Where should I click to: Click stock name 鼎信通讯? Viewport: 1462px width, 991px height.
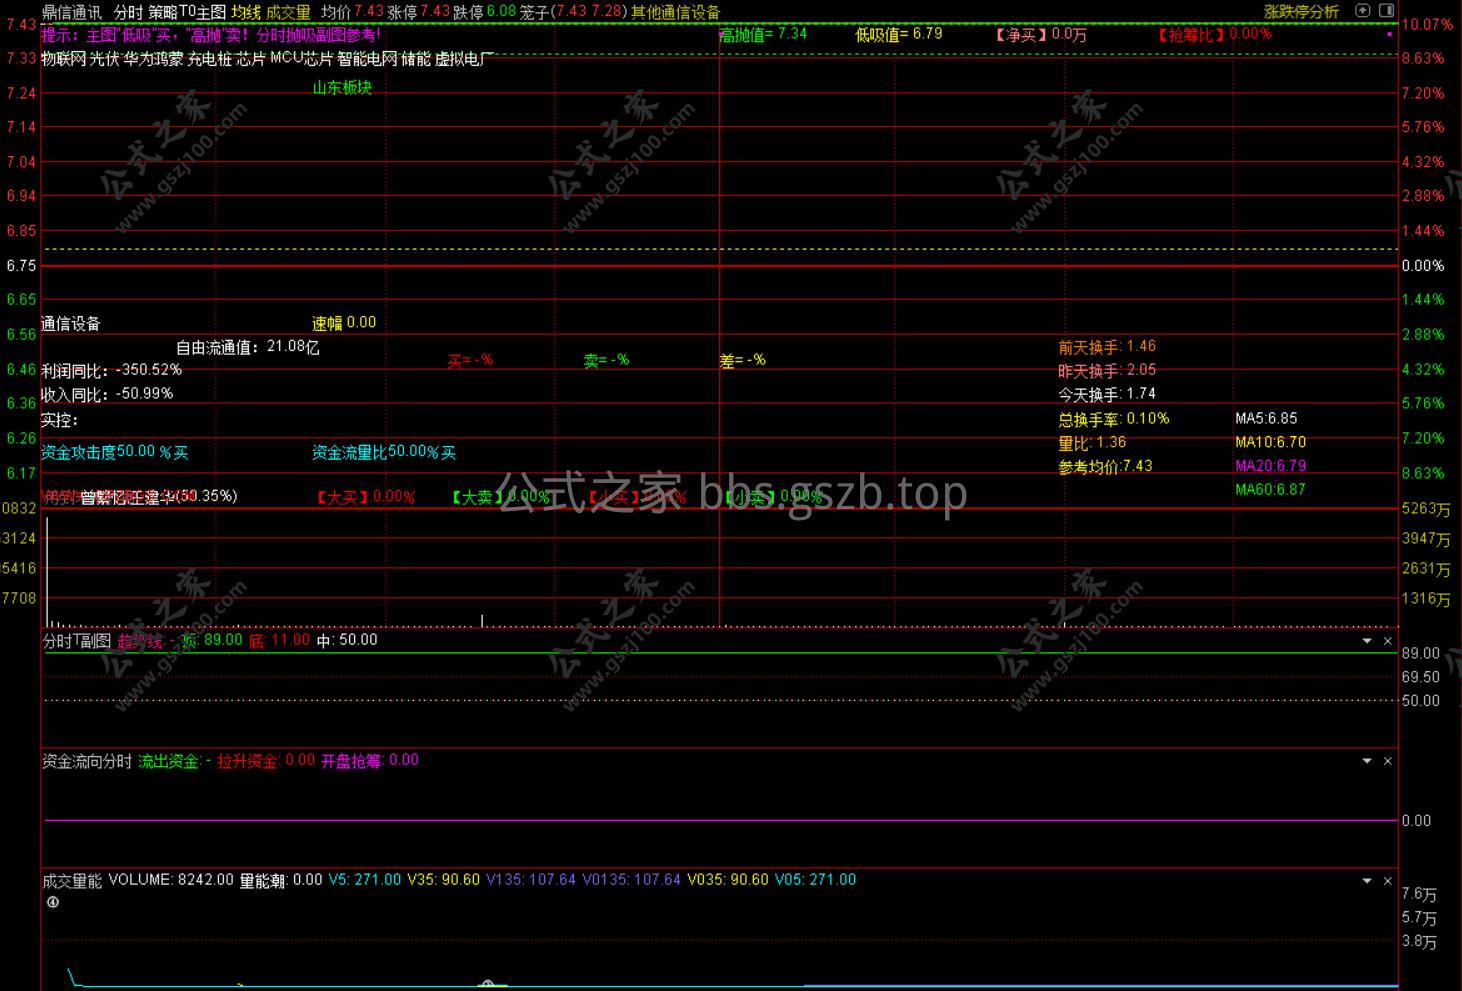71,12
